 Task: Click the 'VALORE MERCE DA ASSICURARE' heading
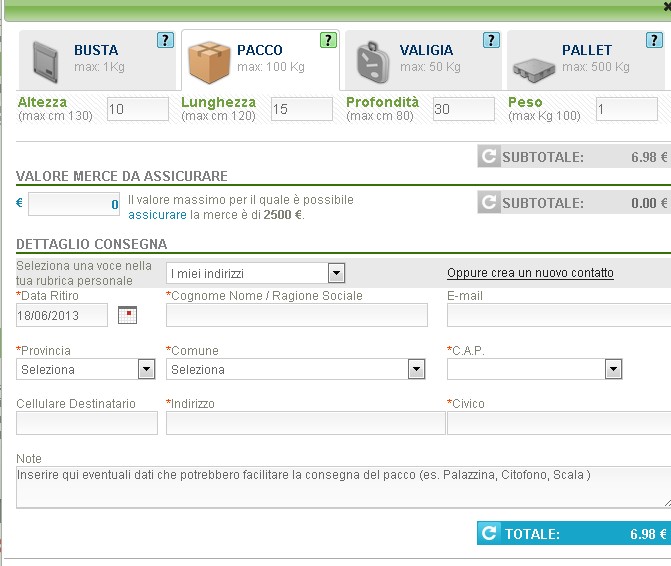tap(122, 176)
